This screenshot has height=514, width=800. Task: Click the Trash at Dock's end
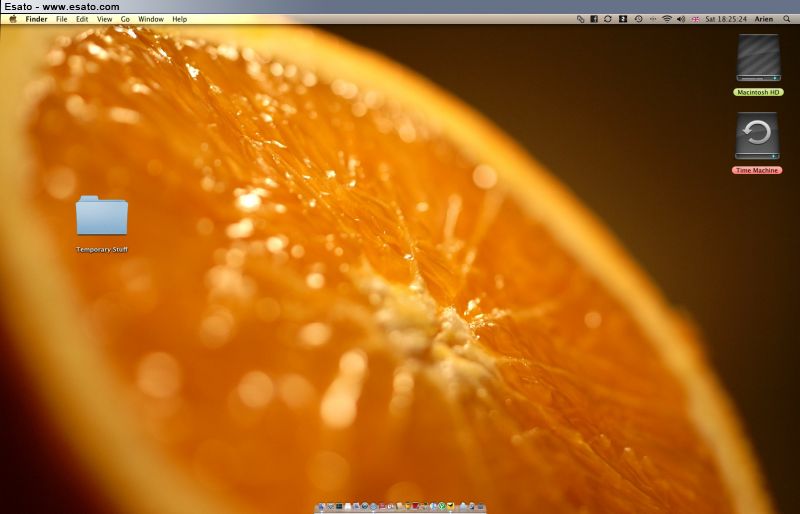tap(480, 507)
